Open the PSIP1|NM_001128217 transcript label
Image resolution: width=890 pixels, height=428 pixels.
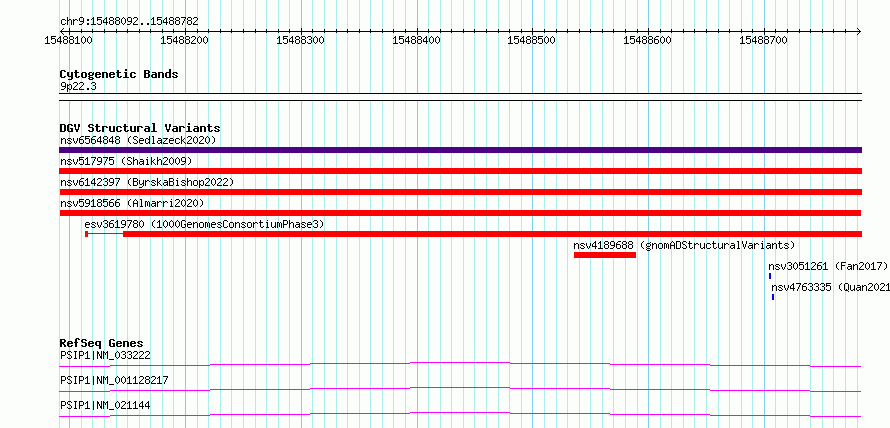[114, 380]
